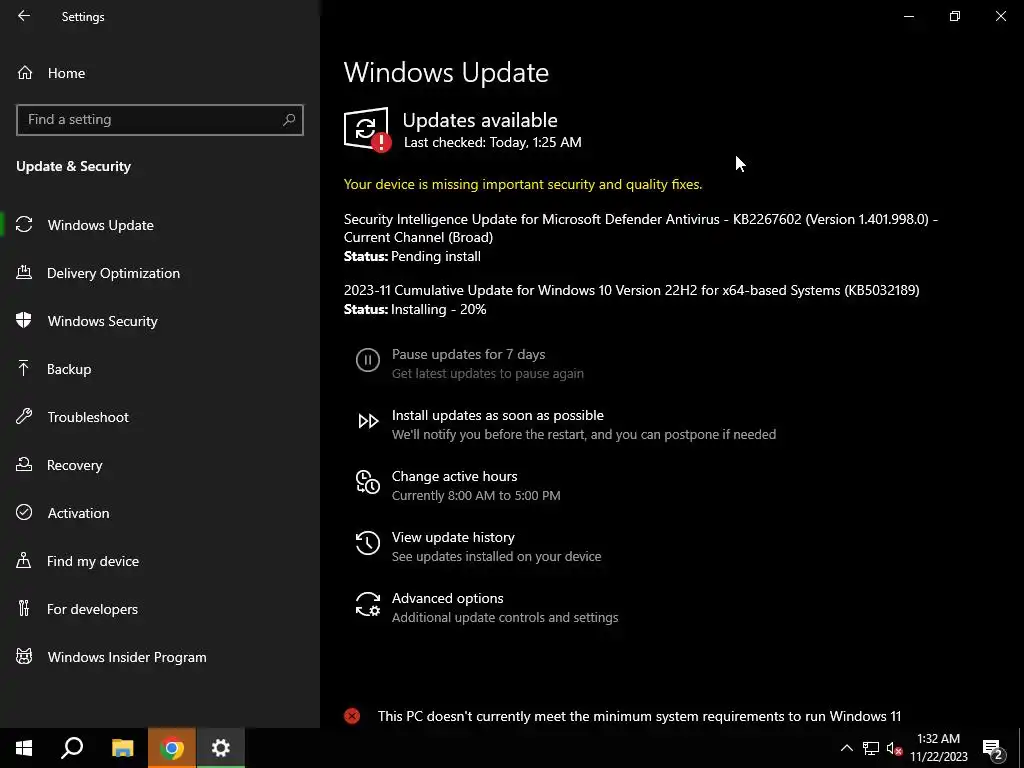Open Windows Insider Program settings
The image size is (1024, 768).
pyautogui.click(x=160, y=657)
